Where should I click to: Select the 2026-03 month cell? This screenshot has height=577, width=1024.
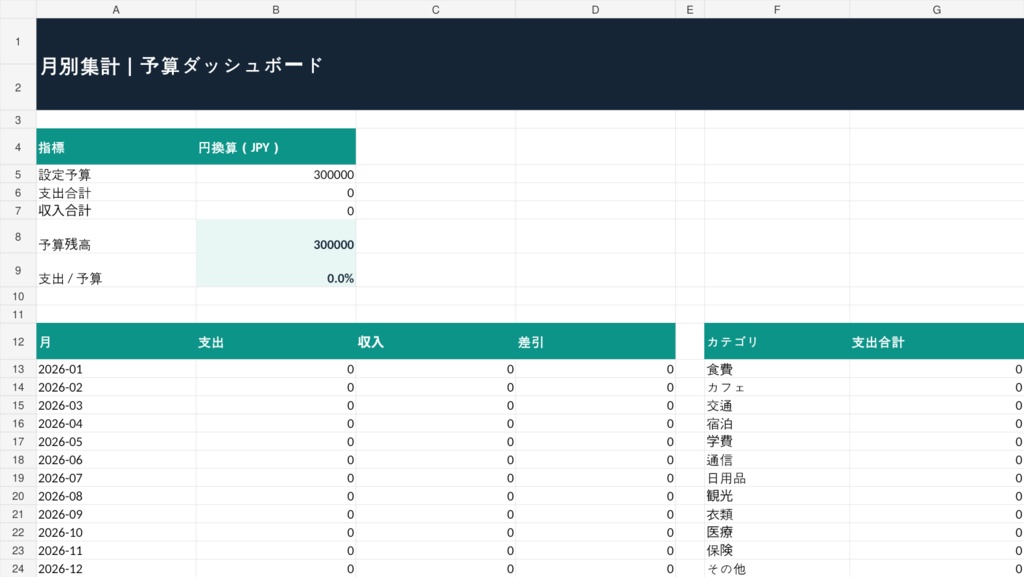click(116, 405)
